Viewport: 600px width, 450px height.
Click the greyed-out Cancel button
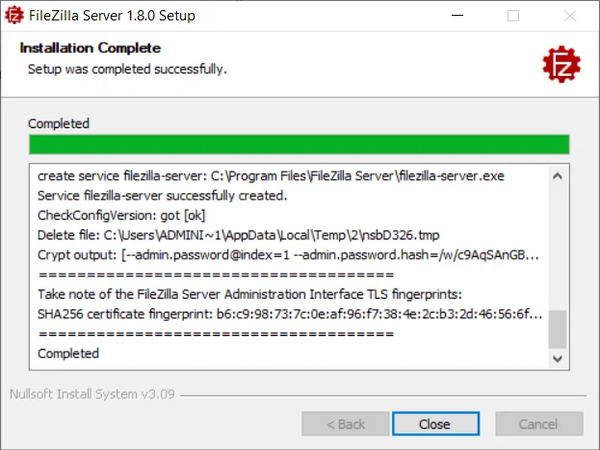tap(537, 424)
